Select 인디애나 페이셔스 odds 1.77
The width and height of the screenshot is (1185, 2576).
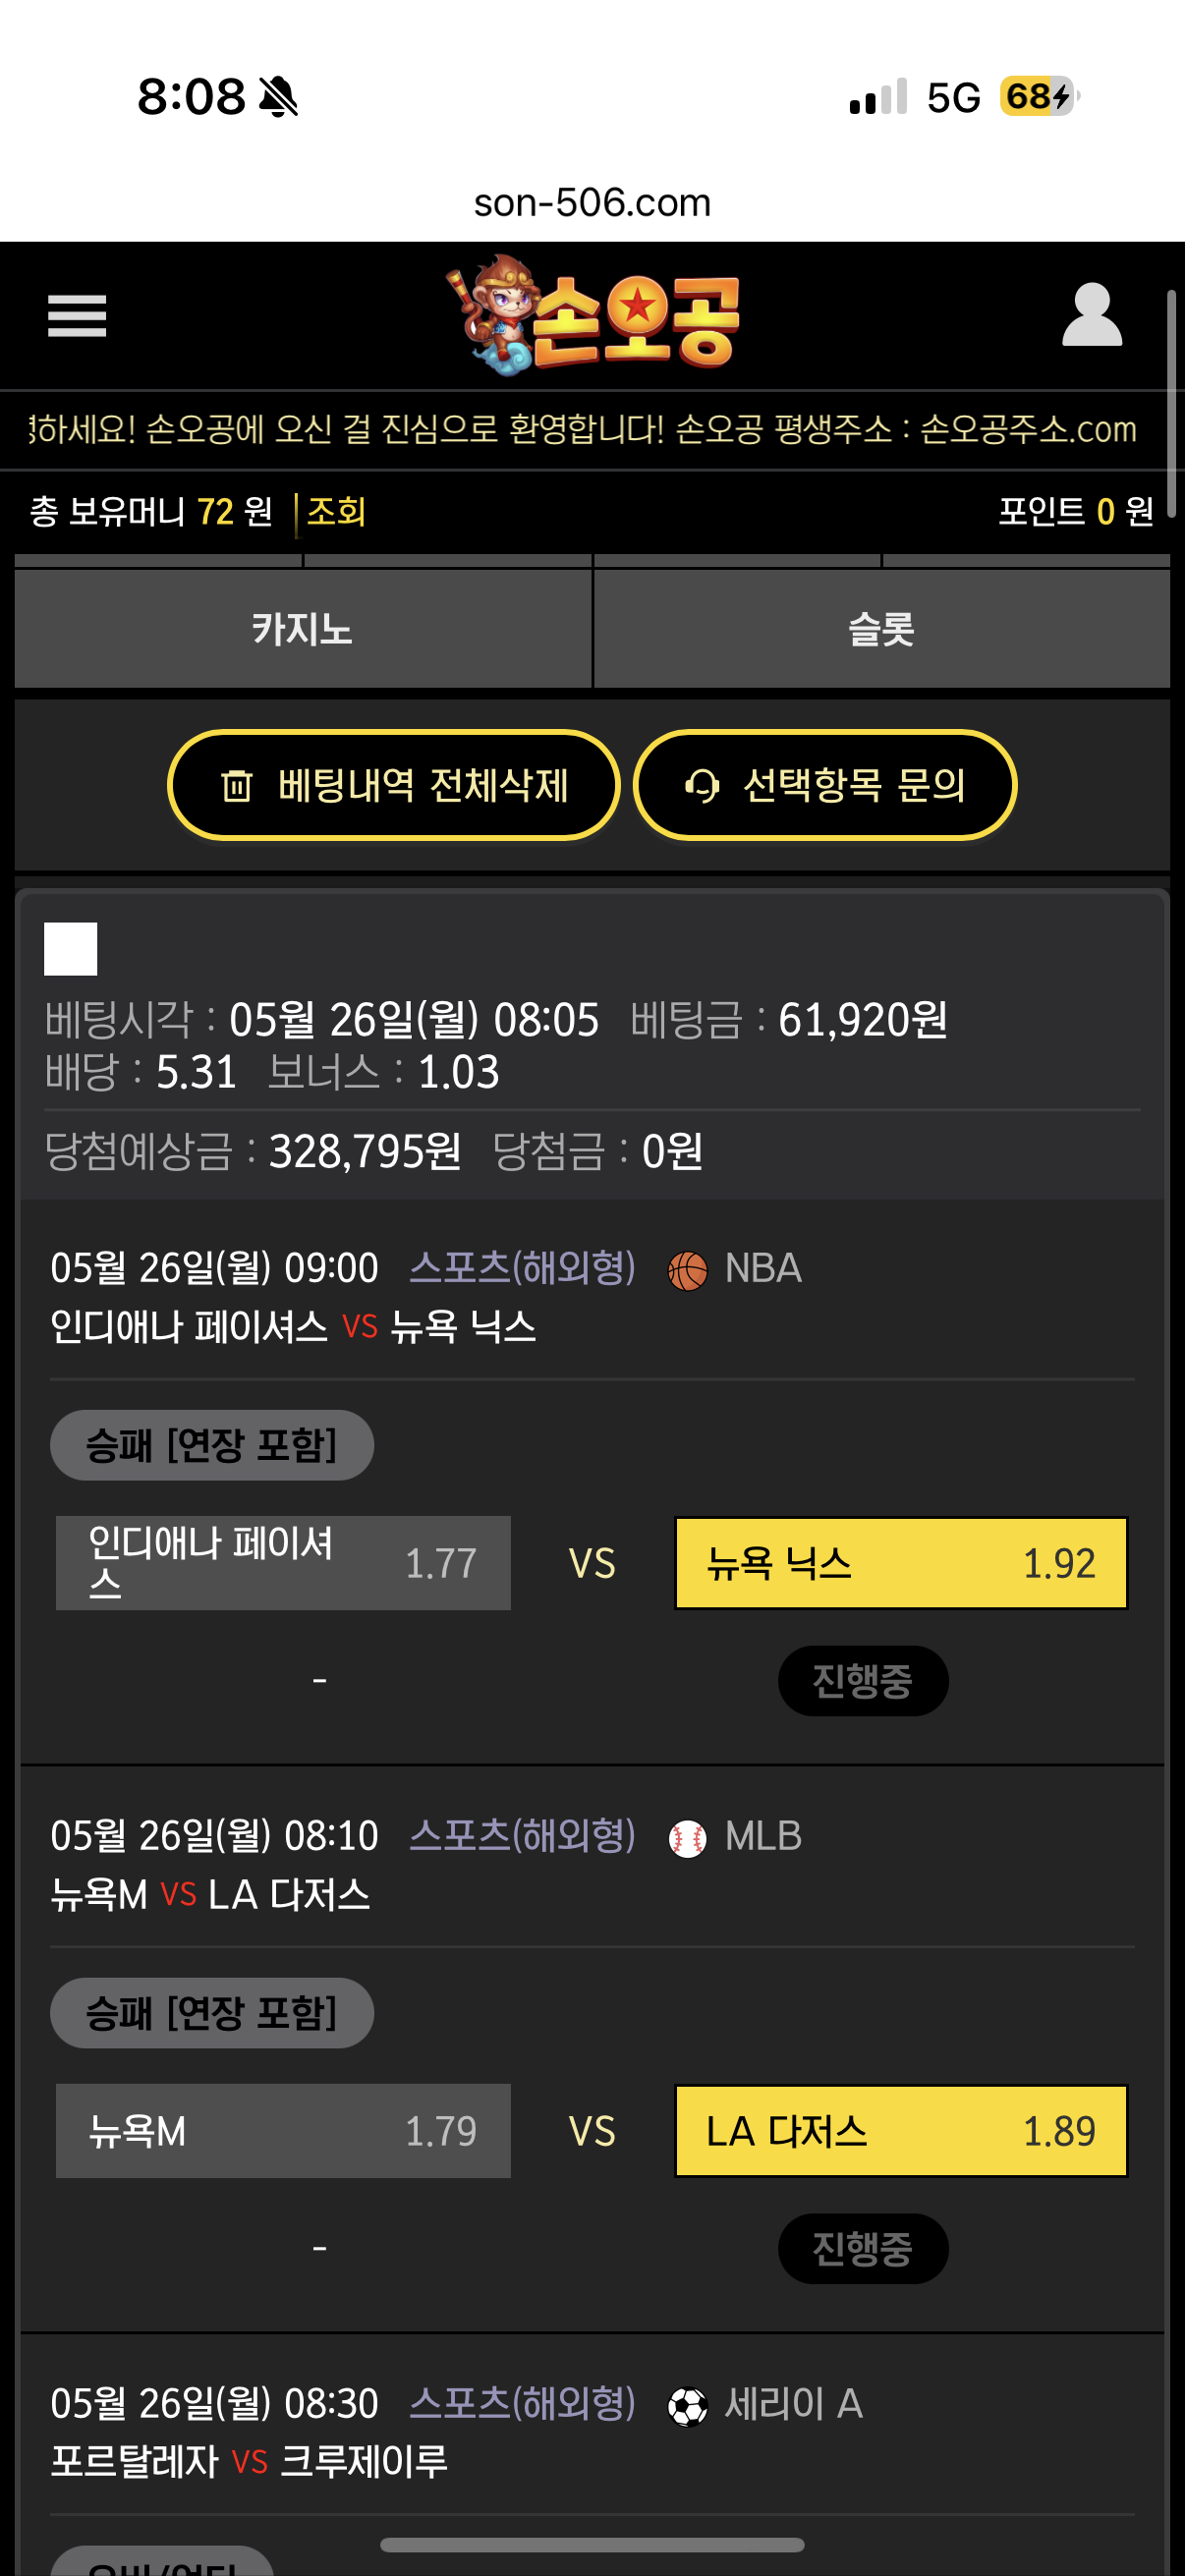283,1563
